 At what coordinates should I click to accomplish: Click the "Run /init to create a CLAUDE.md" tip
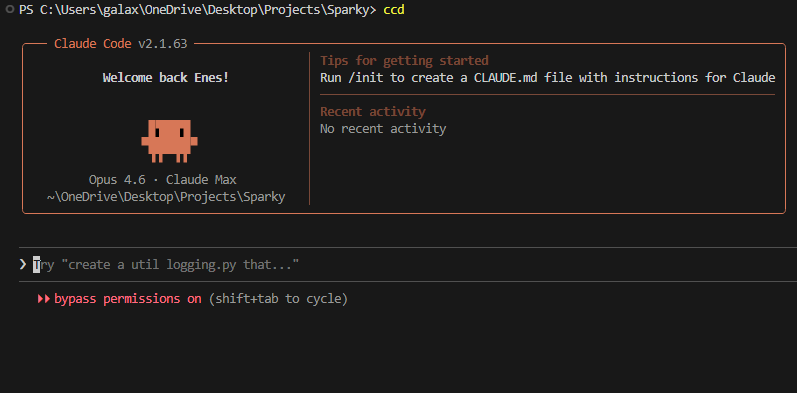click(547, 78)
